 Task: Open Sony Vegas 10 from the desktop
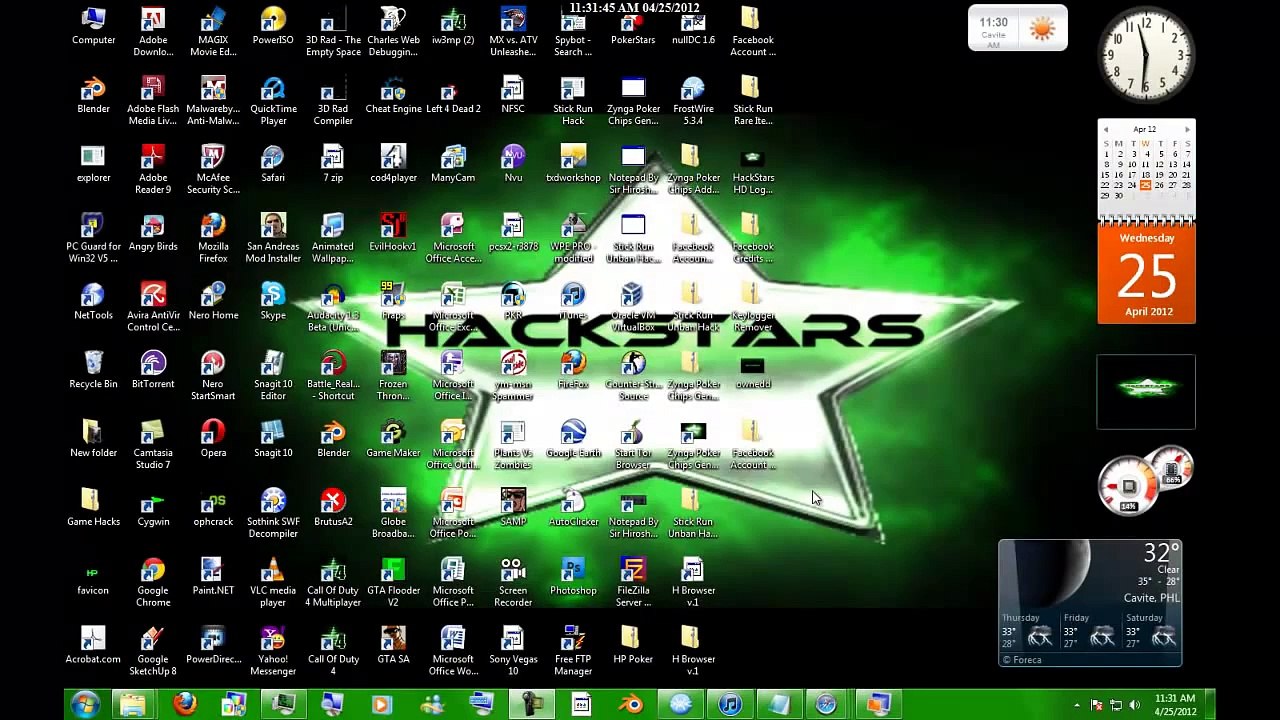coord(513,653)
